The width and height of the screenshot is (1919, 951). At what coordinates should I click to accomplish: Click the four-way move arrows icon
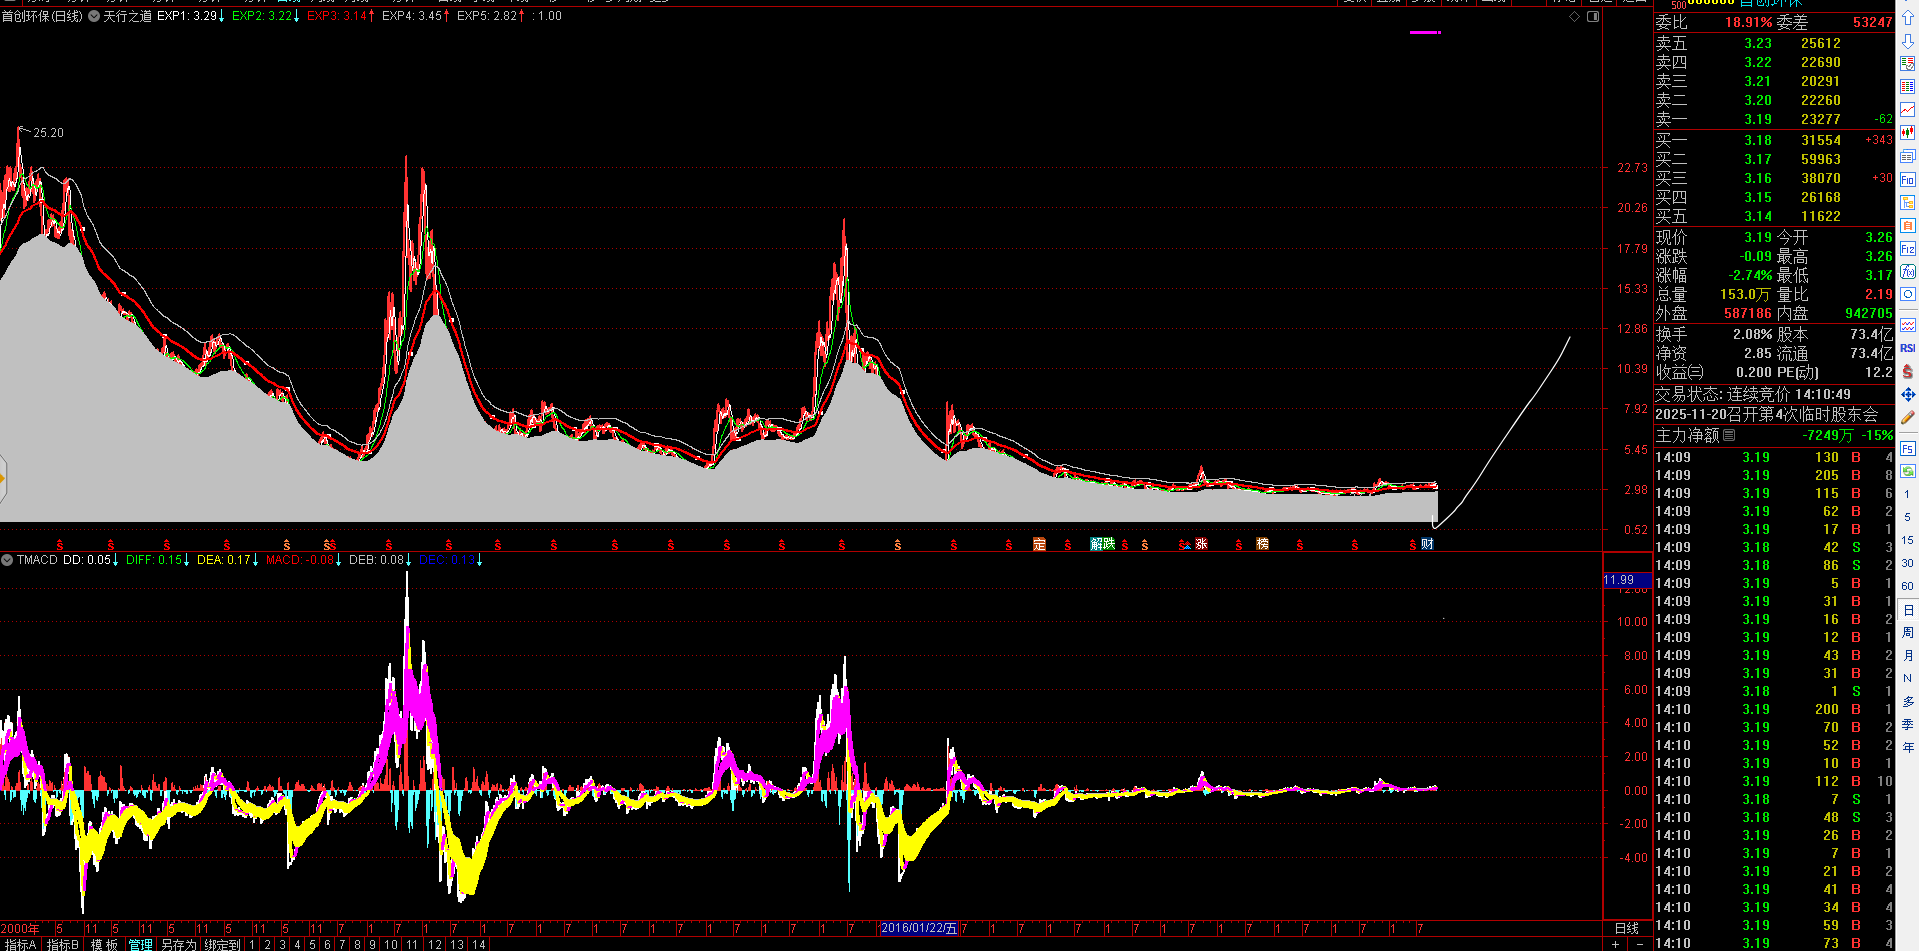(x=1907, y=394)
